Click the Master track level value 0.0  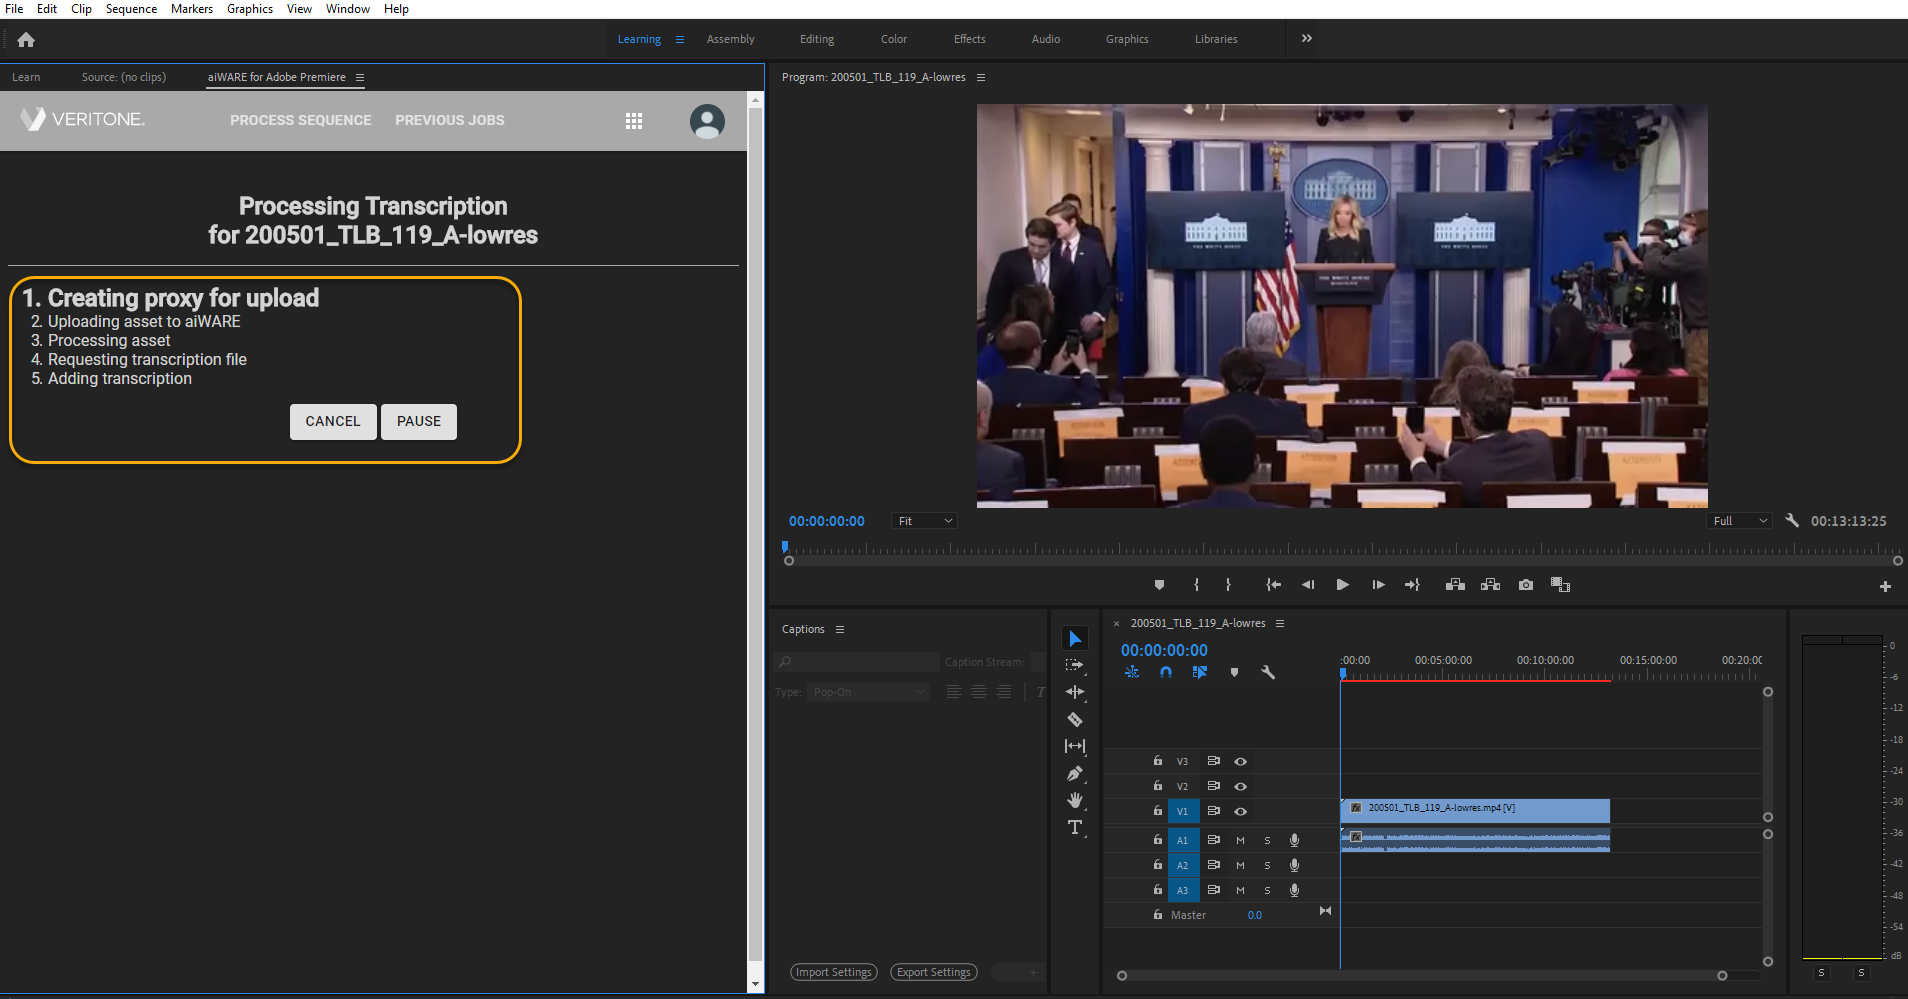tap(1255, 914)
